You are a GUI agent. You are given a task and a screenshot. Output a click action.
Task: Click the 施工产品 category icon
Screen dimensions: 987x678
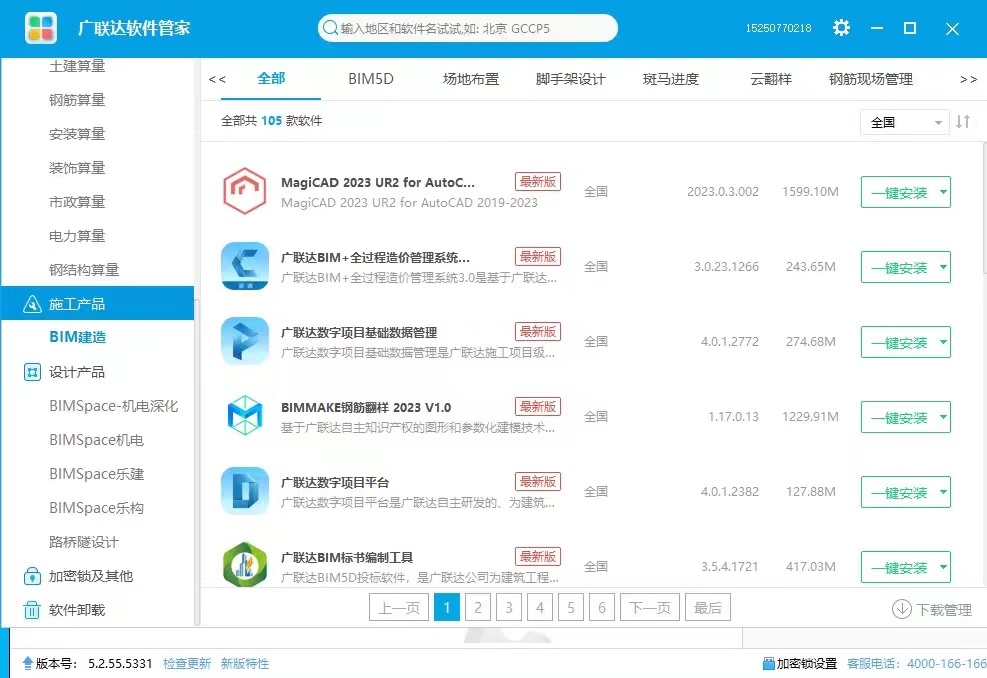32,304
